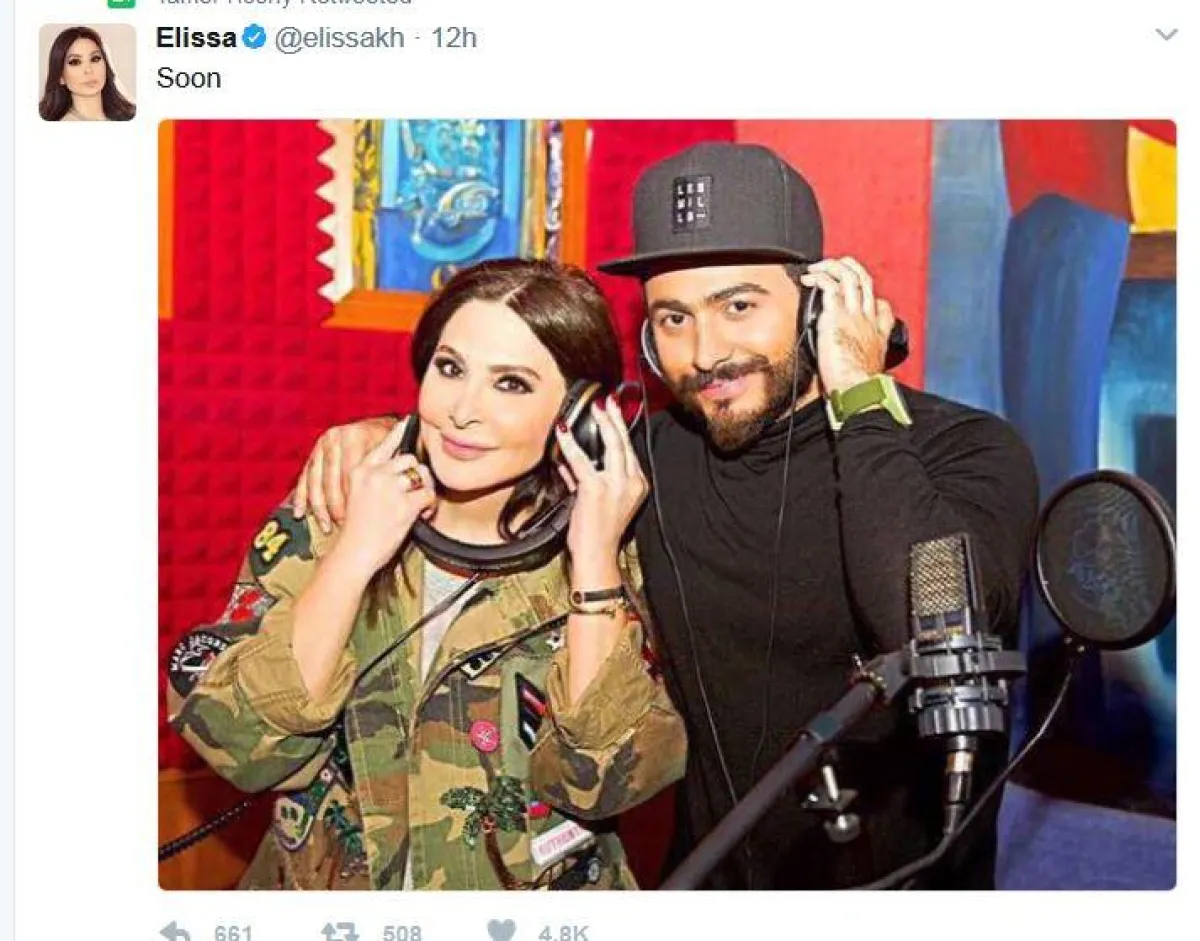1200x941 pixels.
Task: Visit the @elissakh handle link
Action: pyautogui.click(x=339, y=38)
